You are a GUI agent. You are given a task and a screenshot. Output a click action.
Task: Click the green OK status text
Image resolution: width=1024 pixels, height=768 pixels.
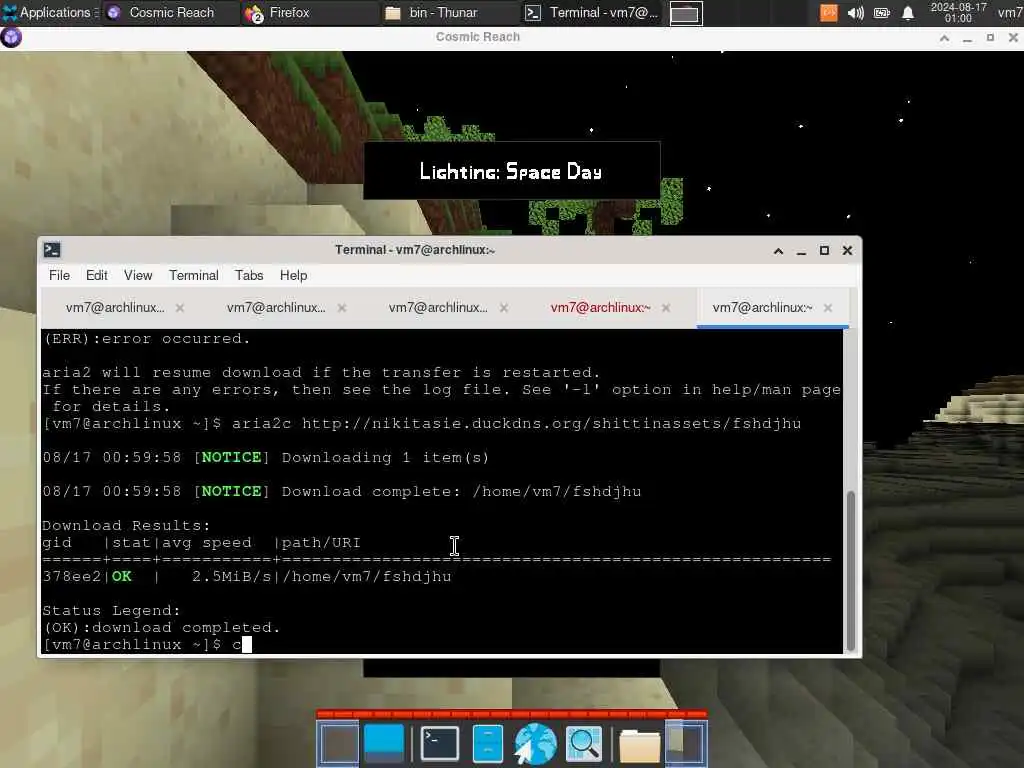click(x=121, y=577)
